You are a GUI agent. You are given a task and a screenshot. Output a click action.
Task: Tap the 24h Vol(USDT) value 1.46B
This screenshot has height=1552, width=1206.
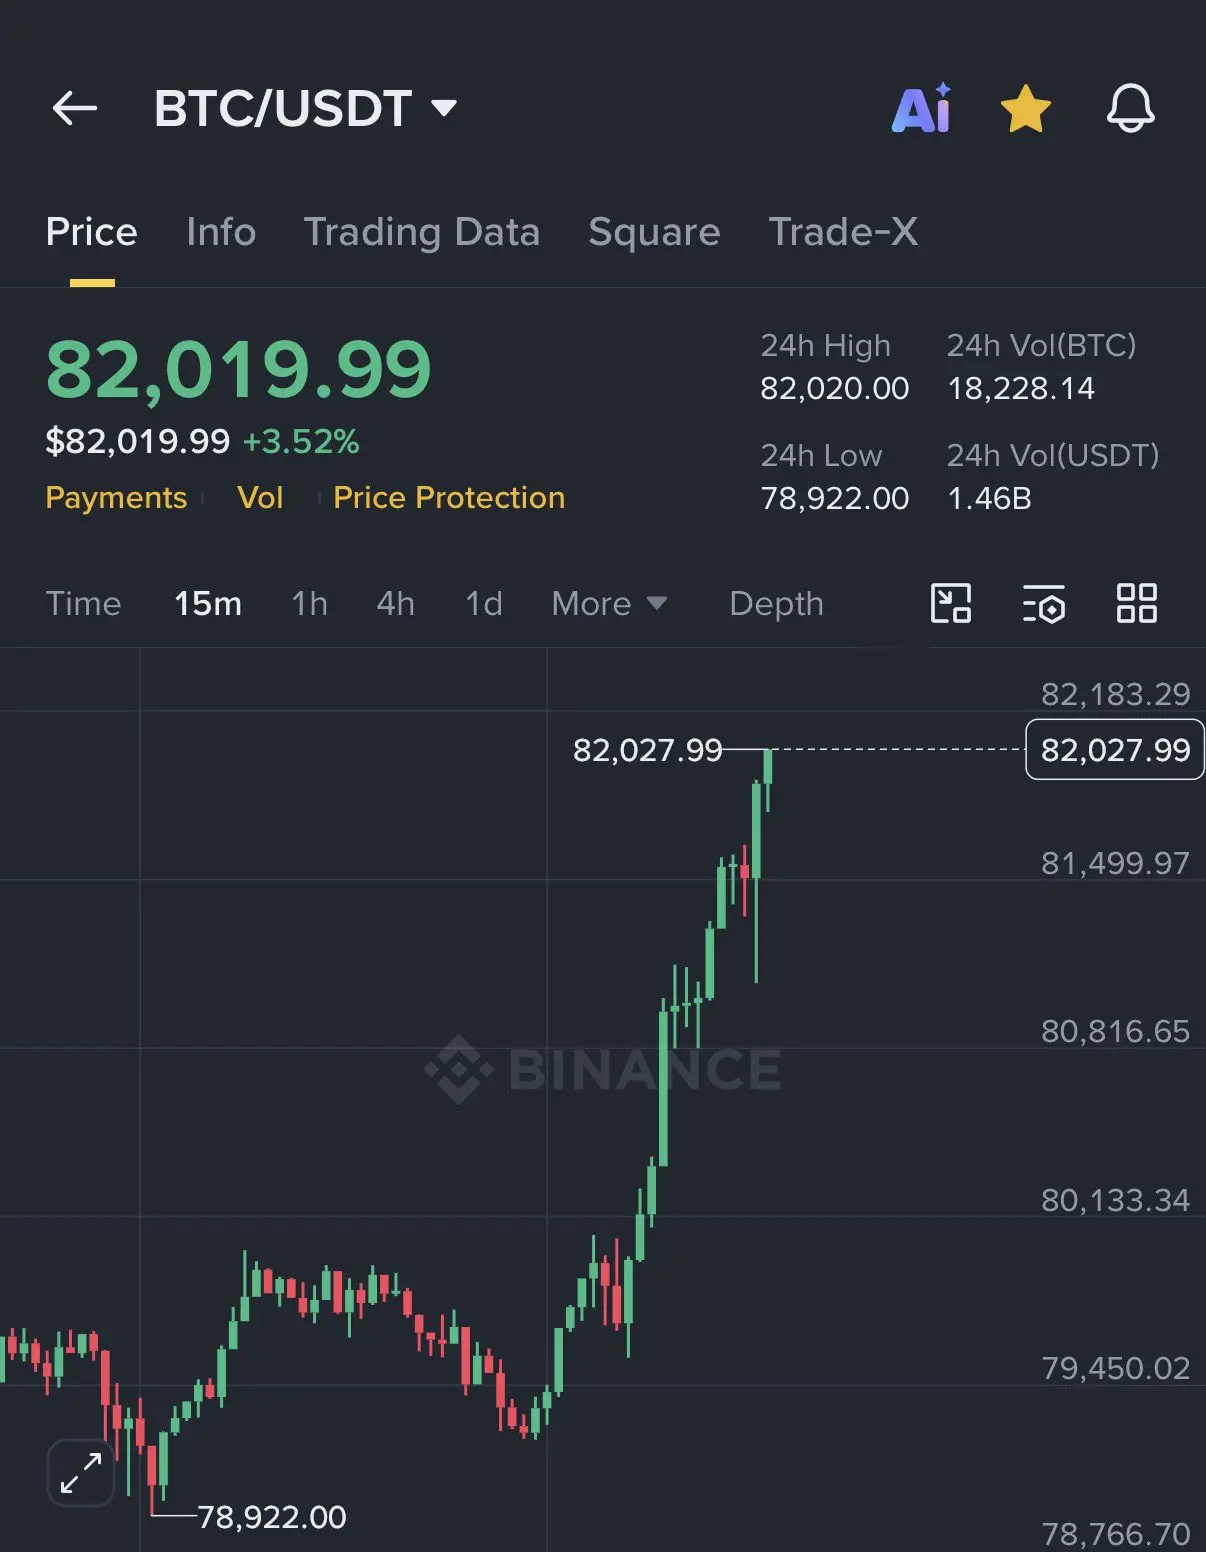tap(989, 498)
